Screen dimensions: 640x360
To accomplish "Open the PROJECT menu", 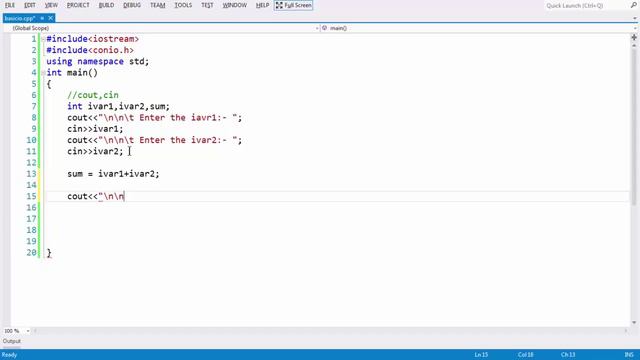I will [78, 5].
